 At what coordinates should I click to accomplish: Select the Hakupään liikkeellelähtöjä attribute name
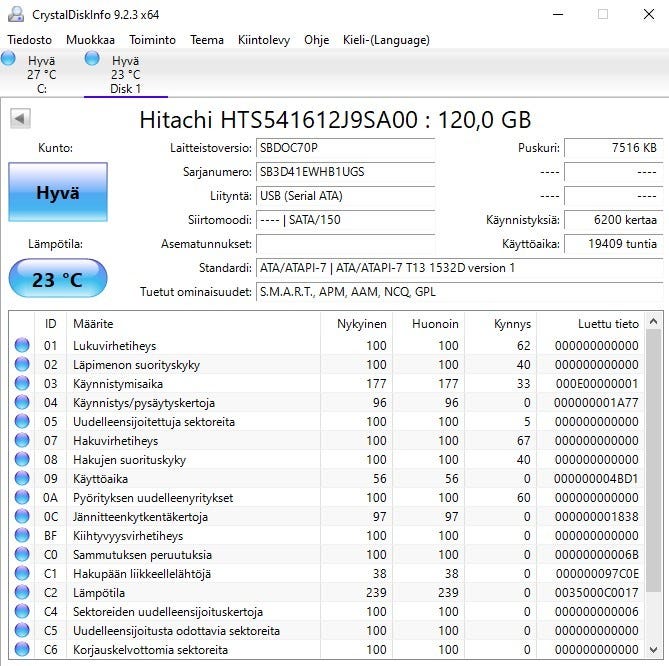142,574
